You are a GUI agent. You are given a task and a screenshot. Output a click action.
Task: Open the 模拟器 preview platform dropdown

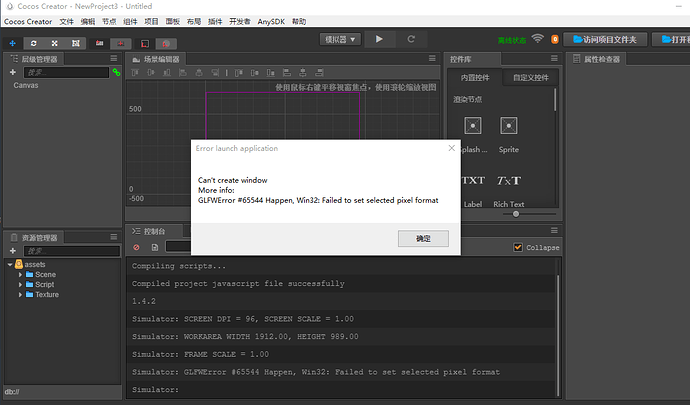pyautogui.click(x=340, y=39)
